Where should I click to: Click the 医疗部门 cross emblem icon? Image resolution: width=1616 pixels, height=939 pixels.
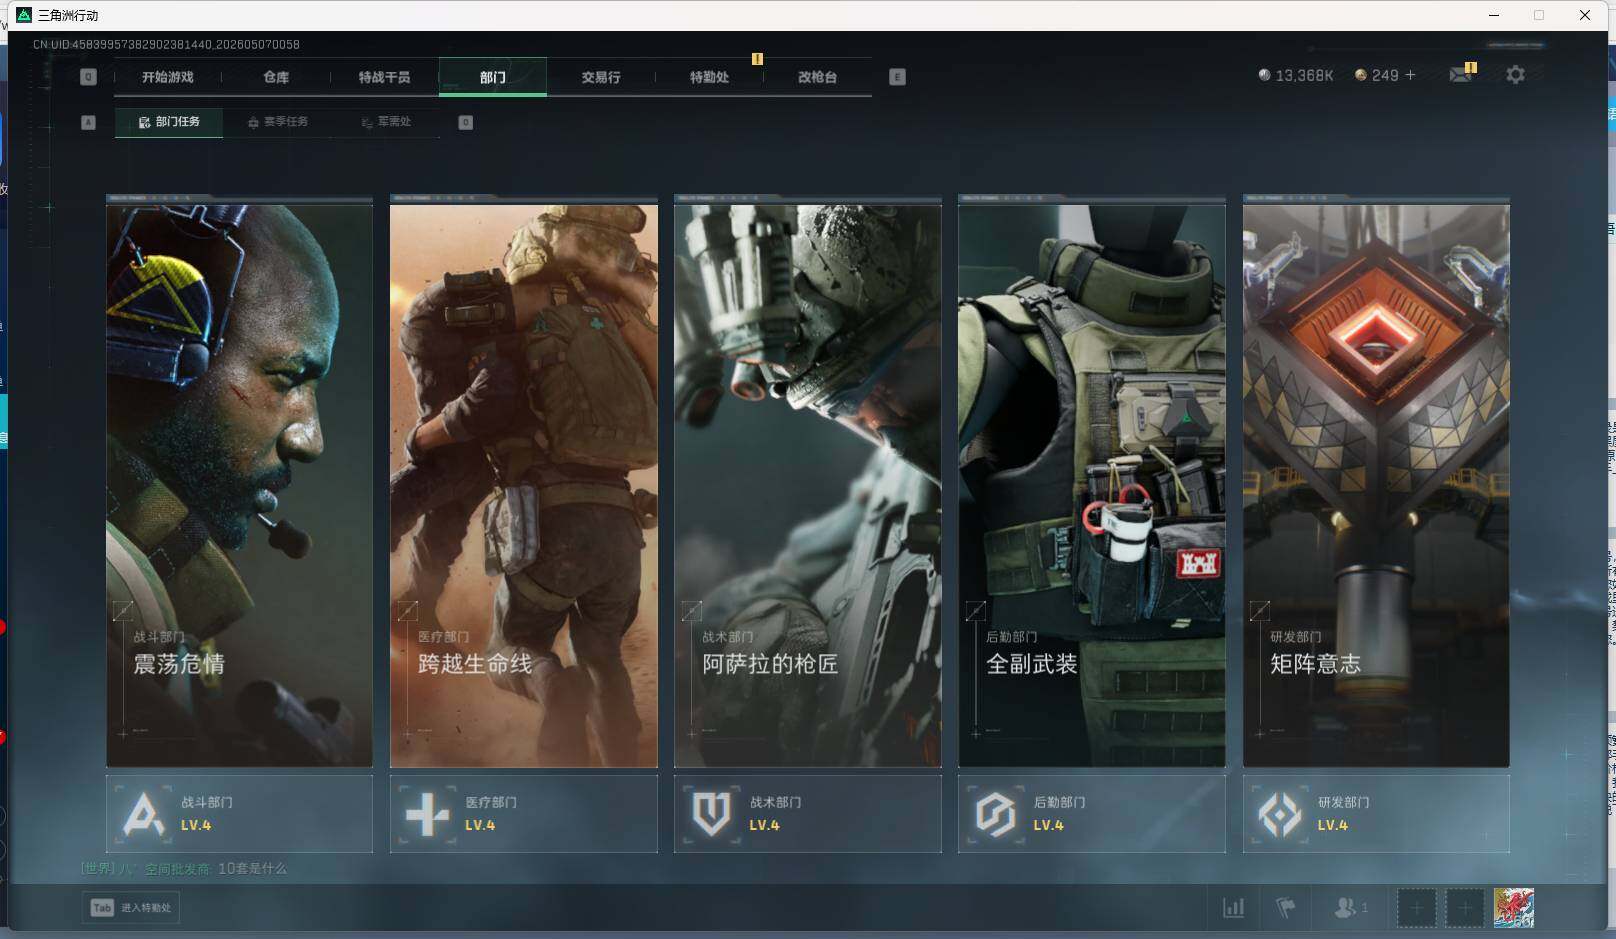point(427,814)
